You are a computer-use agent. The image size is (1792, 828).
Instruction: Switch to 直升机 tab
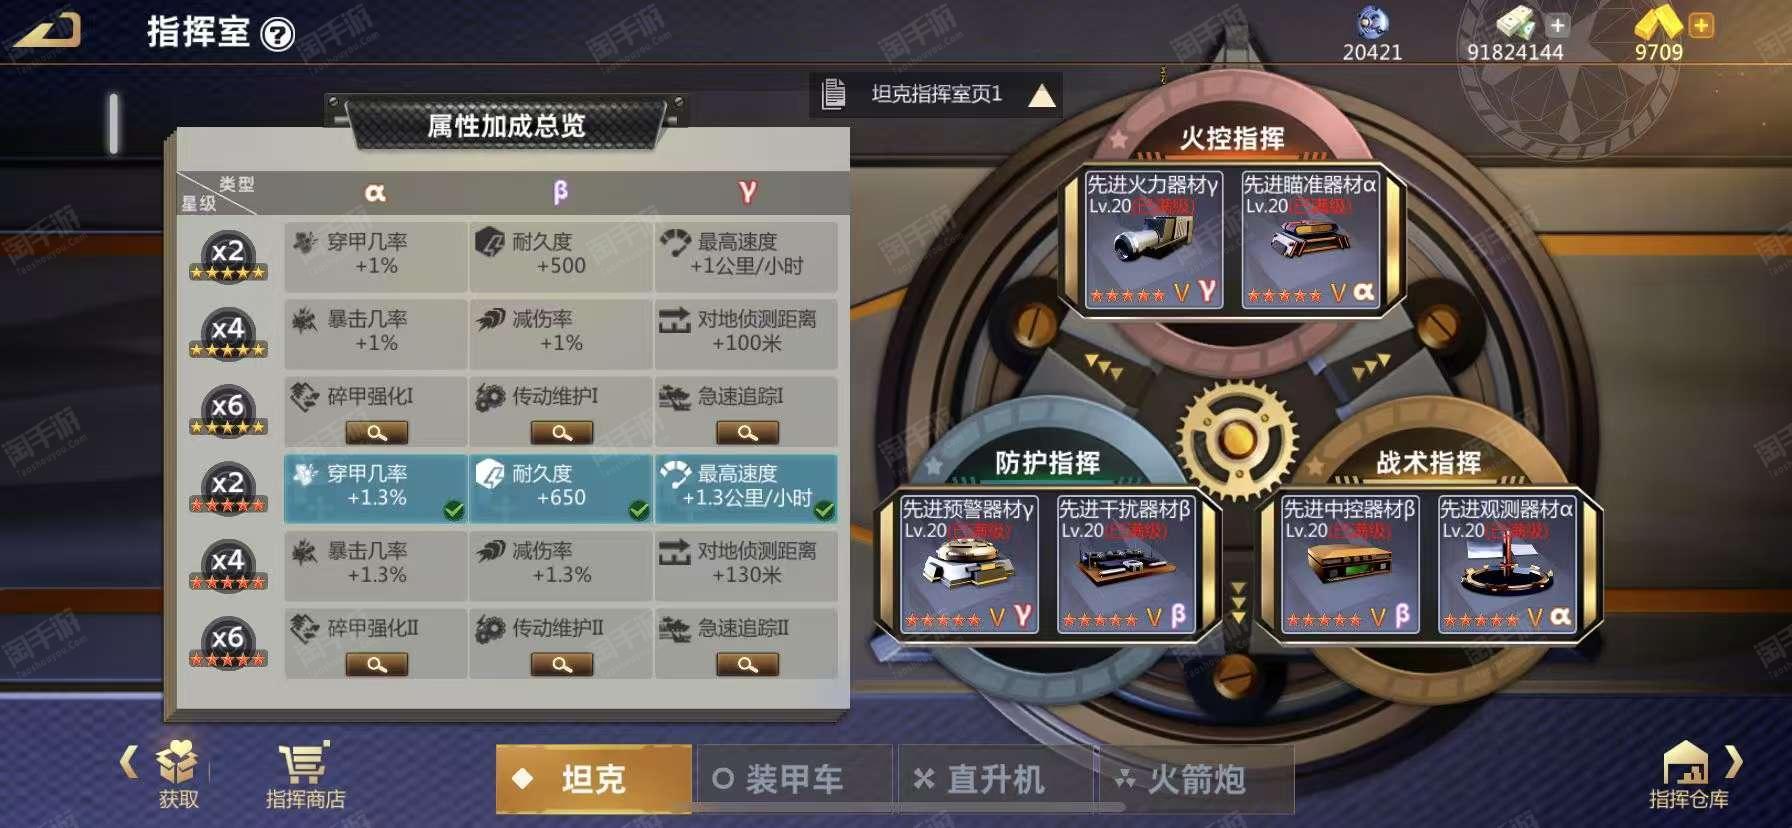tap(995, 778)
